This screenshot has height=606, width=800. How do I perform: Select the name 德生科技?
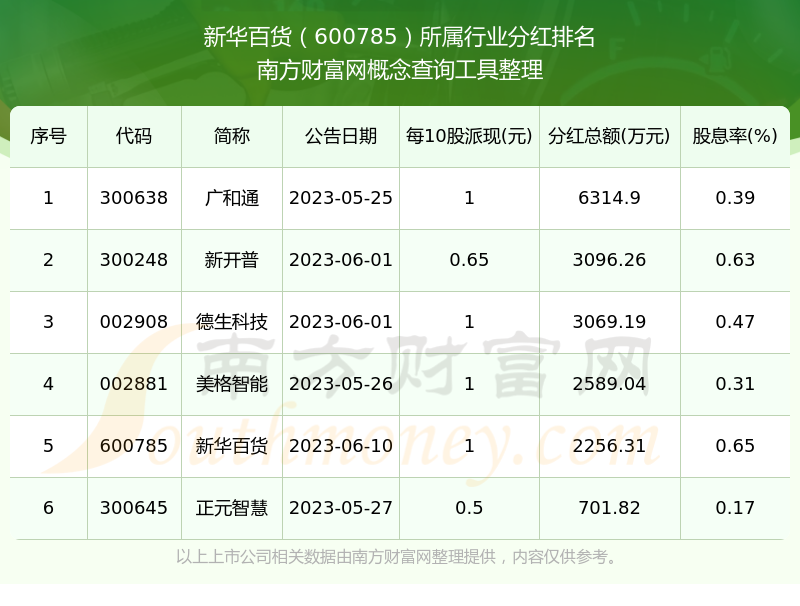232,322
